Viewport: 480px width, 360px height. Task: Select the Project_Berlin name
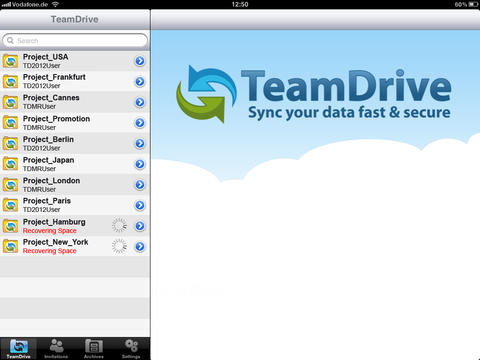pos(48,140)
